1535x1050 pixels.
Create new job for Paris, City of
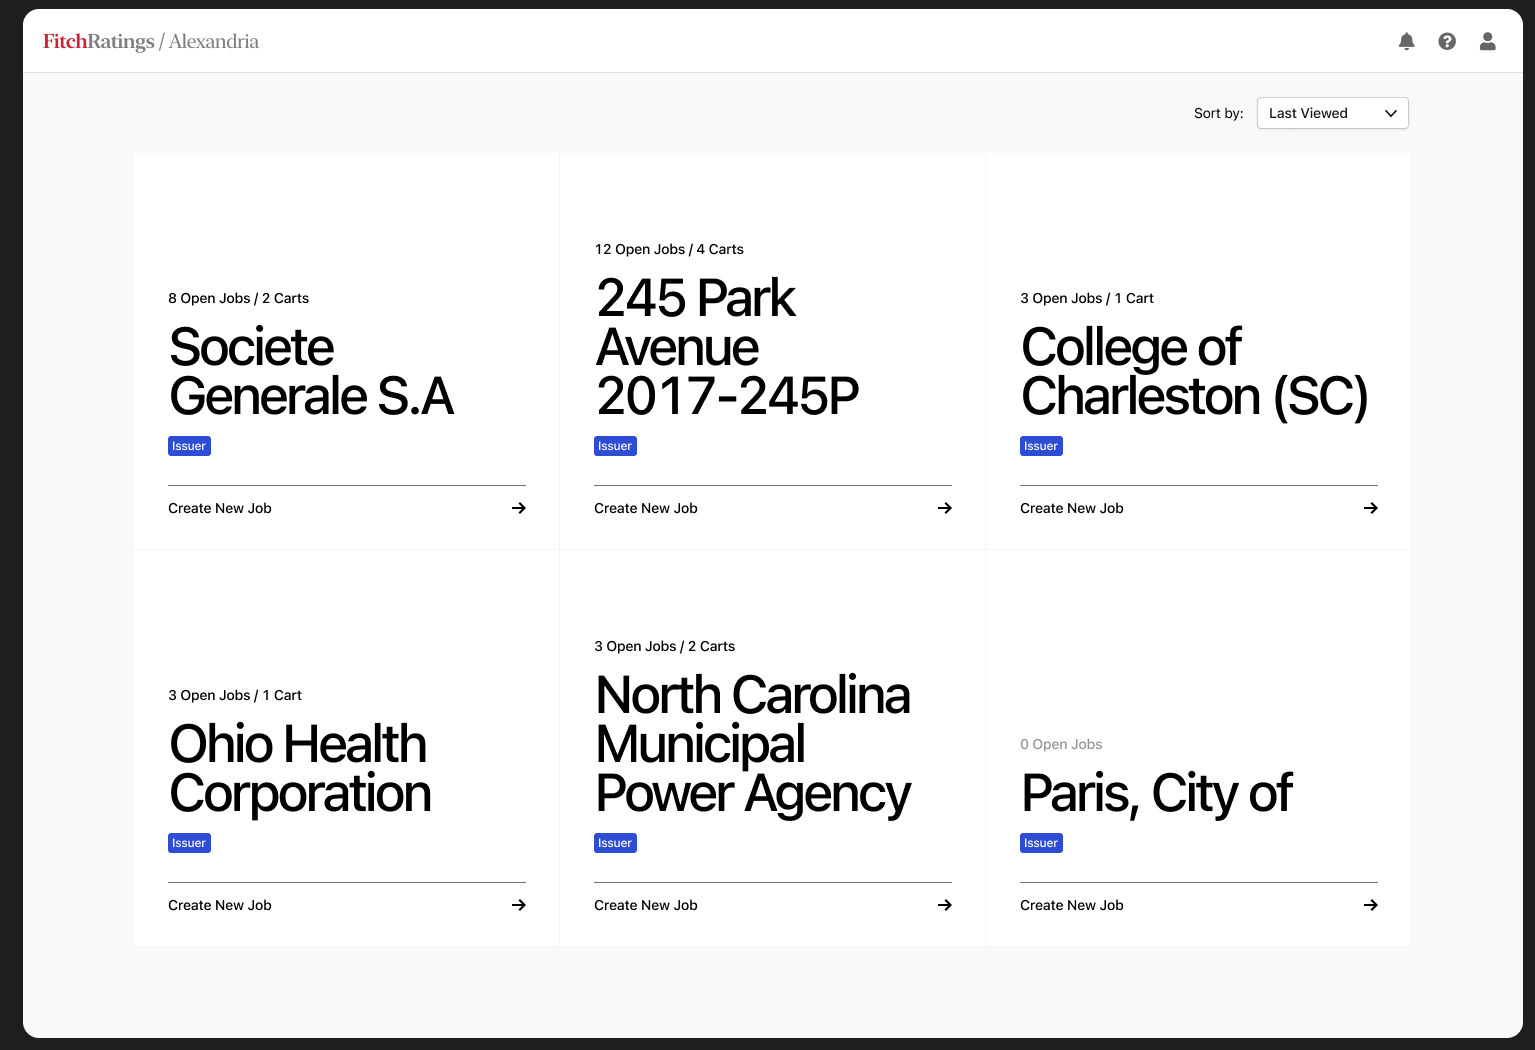pos(1072,905)
